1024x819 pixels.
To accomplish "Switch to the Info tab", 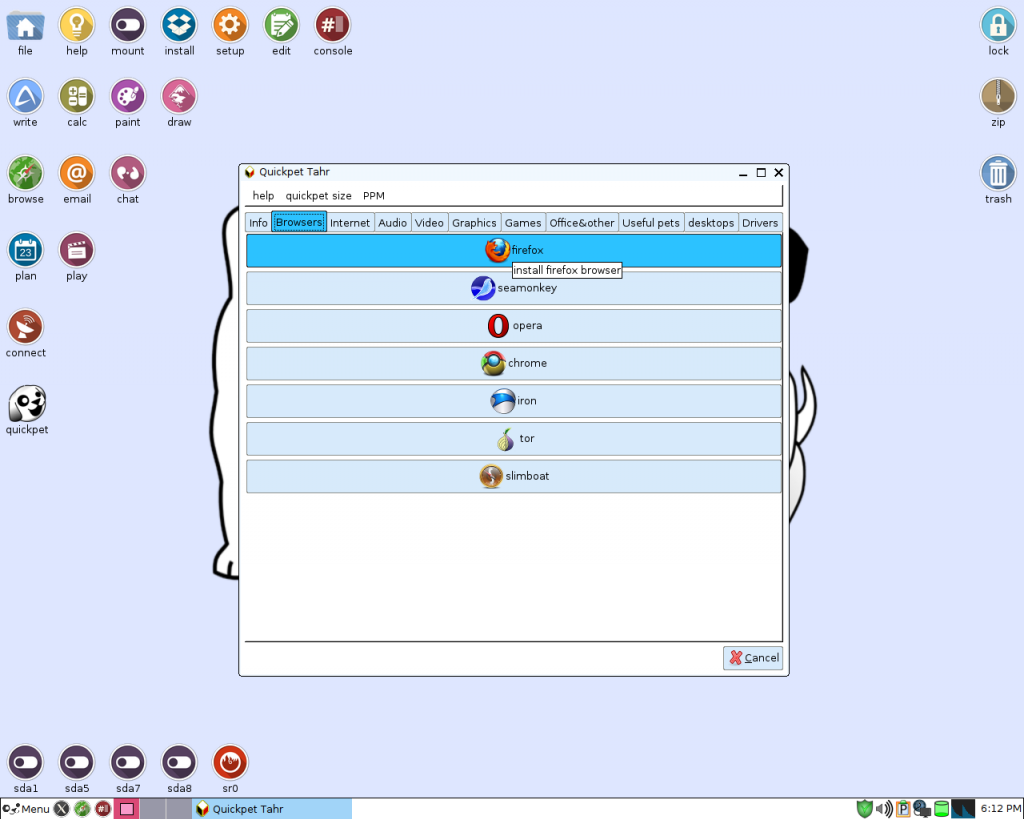I will 258,223.
